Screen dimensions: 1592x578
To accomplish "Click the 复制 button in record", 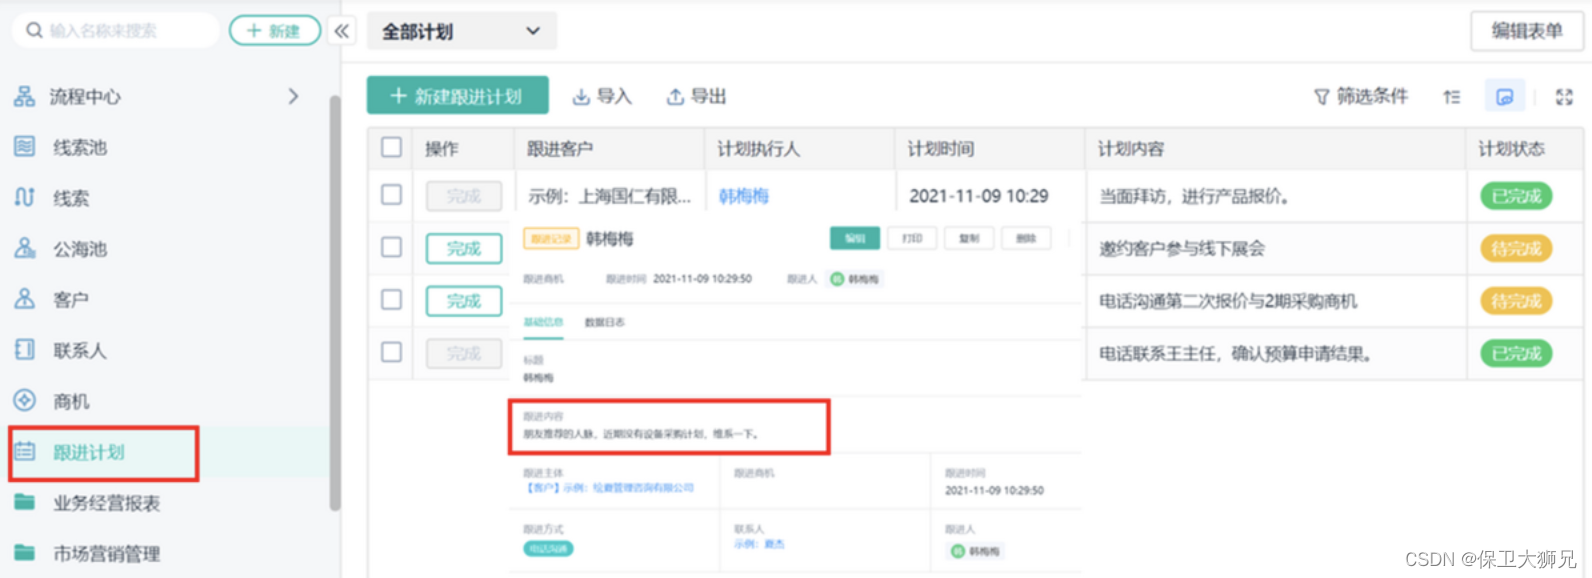I will [x=969, y=238].
